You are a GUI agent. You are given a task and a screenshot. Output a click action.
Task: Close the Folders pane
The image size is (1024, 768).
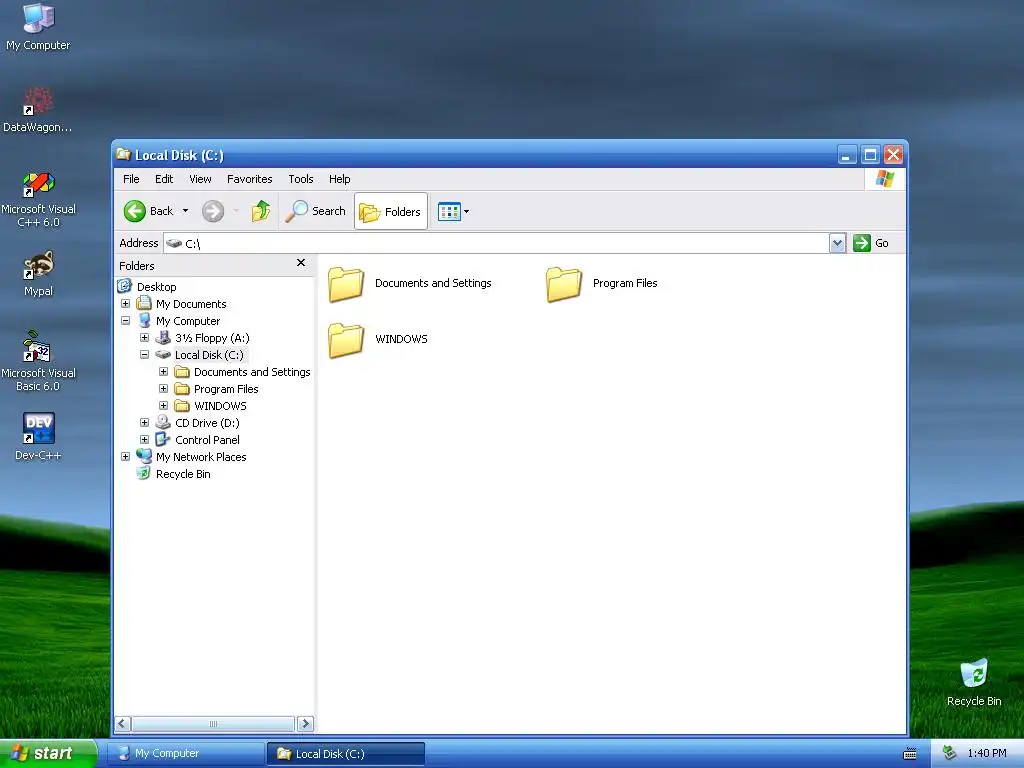point(301,263)
